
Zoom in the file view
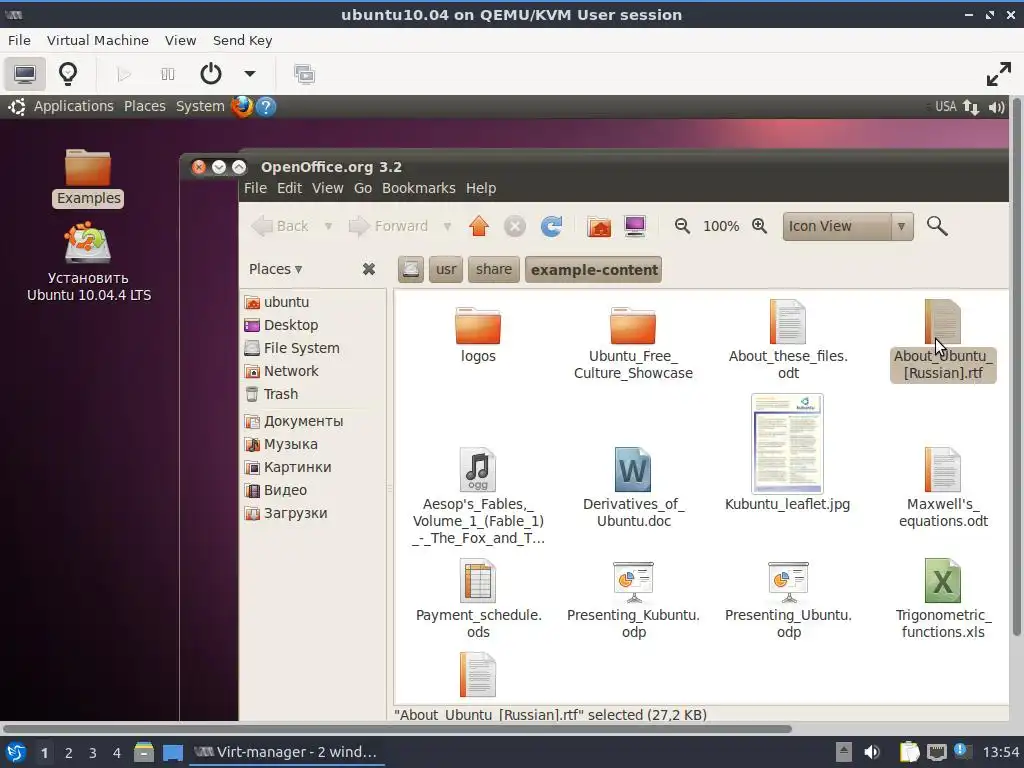[x=759, y=226]
